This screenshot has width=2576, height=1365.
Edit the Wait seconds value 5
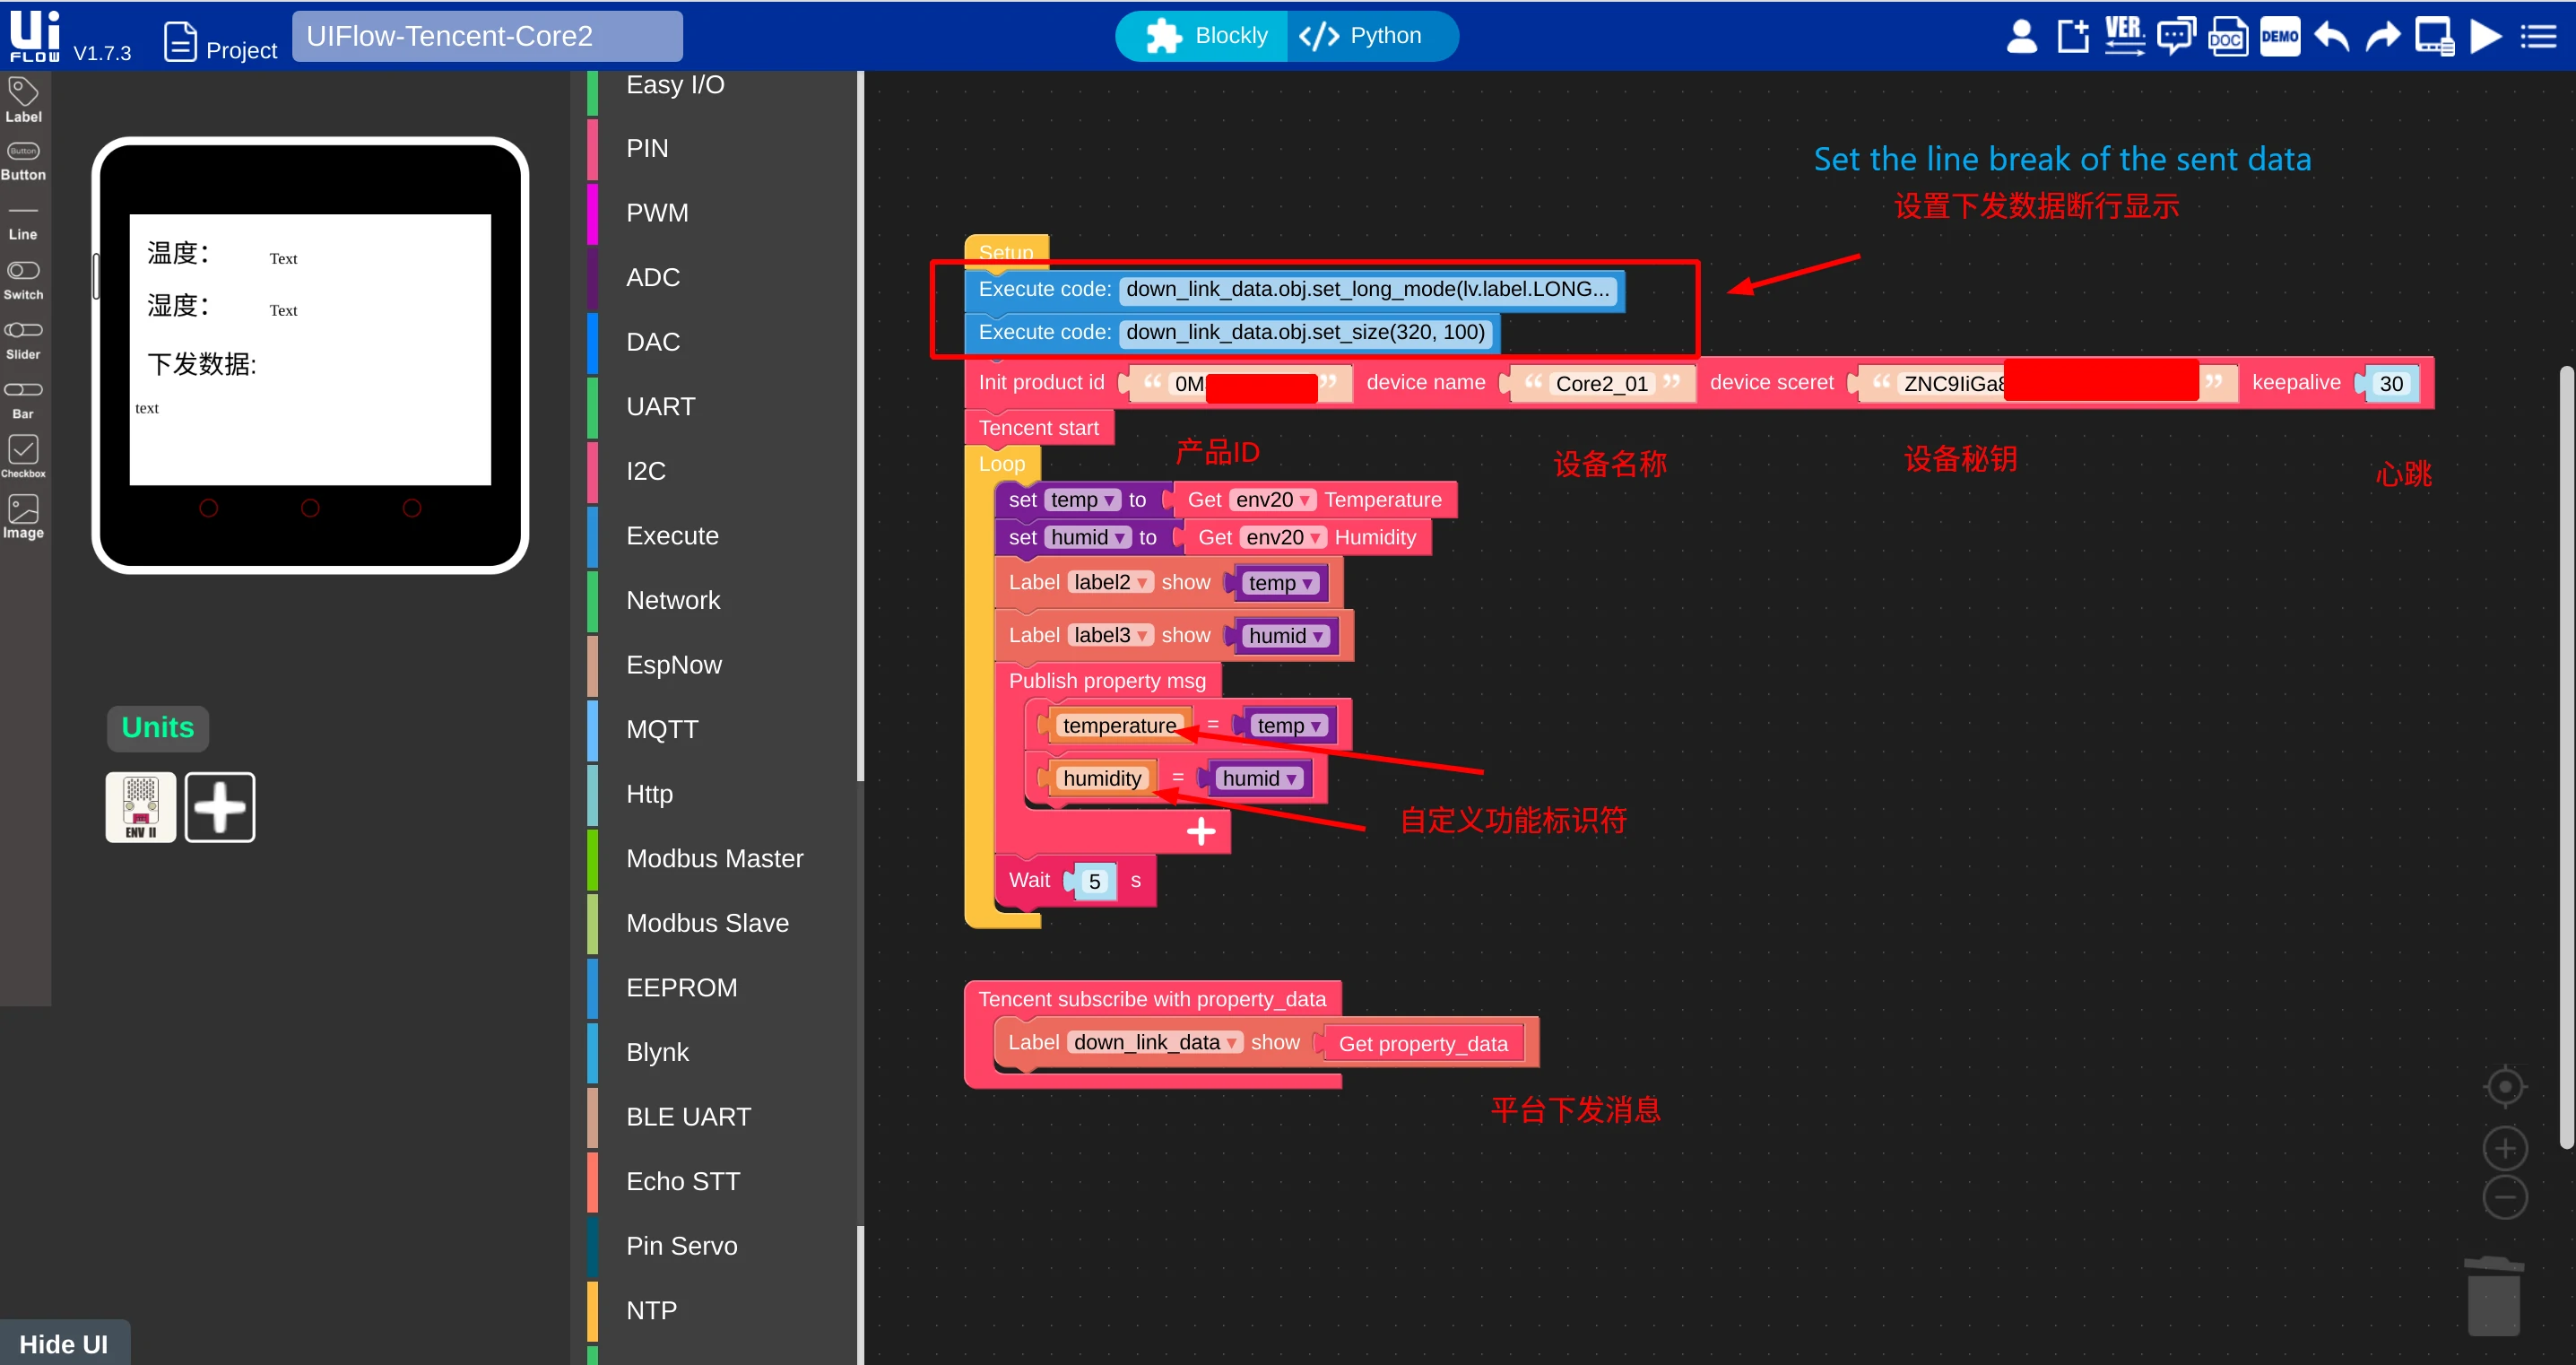click(x=1094, y=882)
